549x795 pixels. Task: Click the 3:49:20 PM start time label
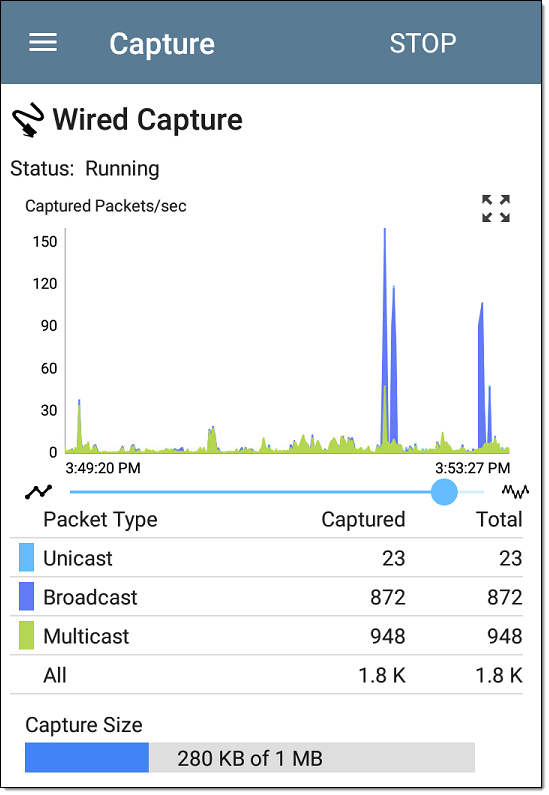(103, 467)
